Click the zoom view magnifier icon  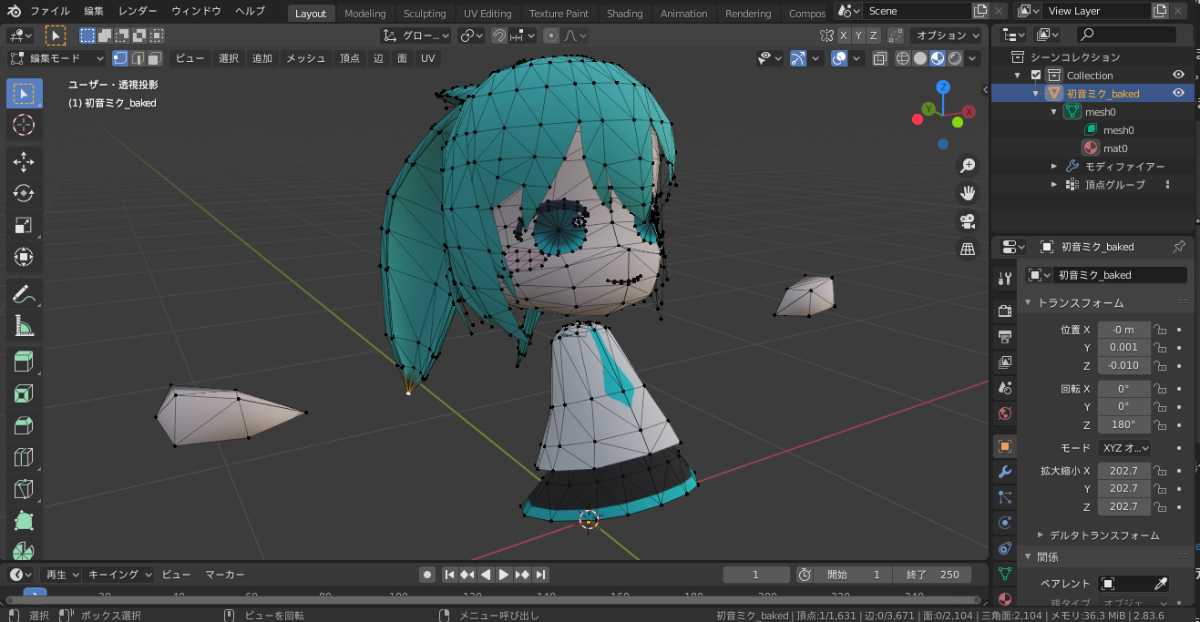pos(967,165)
